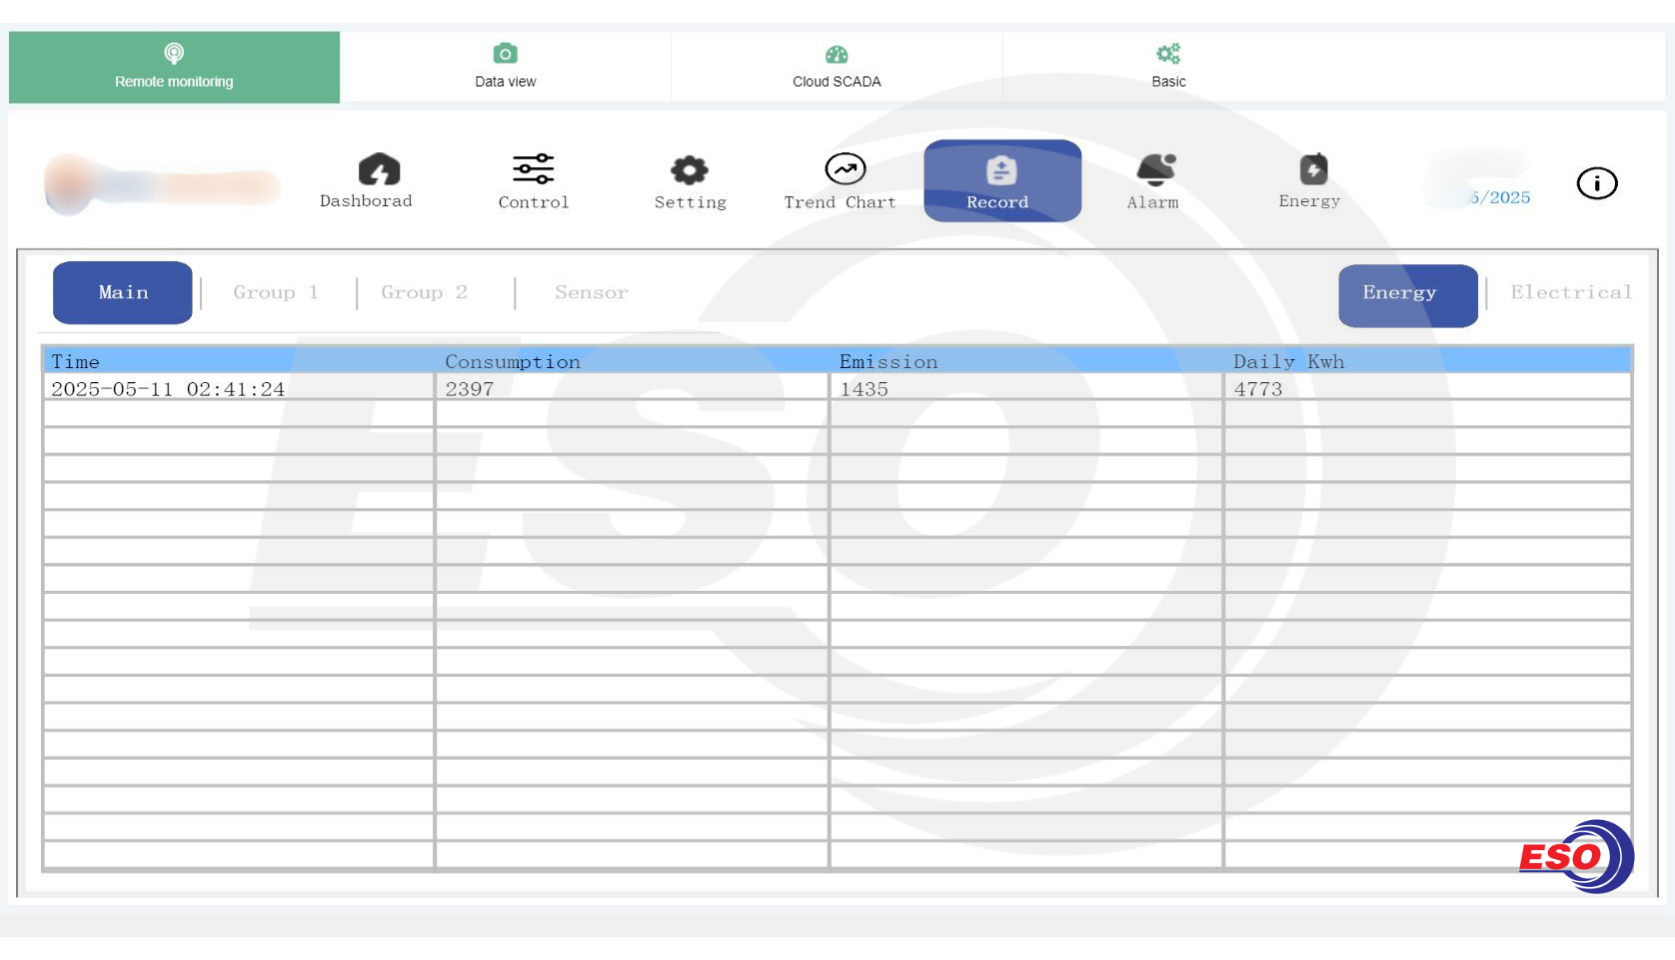
Task: Click the Consumption column header
Action: click(512, 361)
